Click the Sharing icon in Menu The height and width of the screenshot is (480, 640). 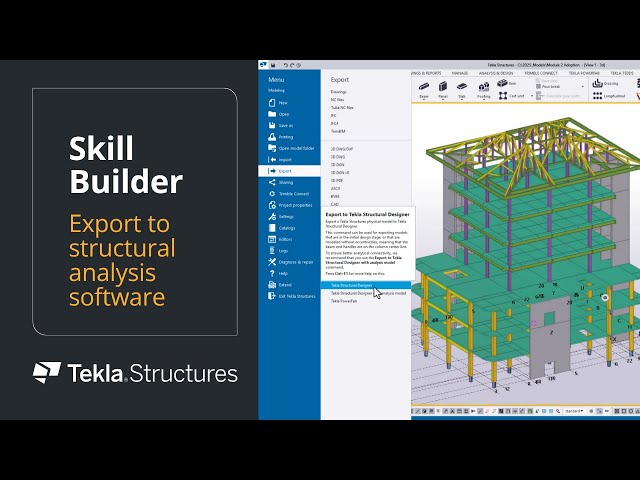(x=272, y=182)
